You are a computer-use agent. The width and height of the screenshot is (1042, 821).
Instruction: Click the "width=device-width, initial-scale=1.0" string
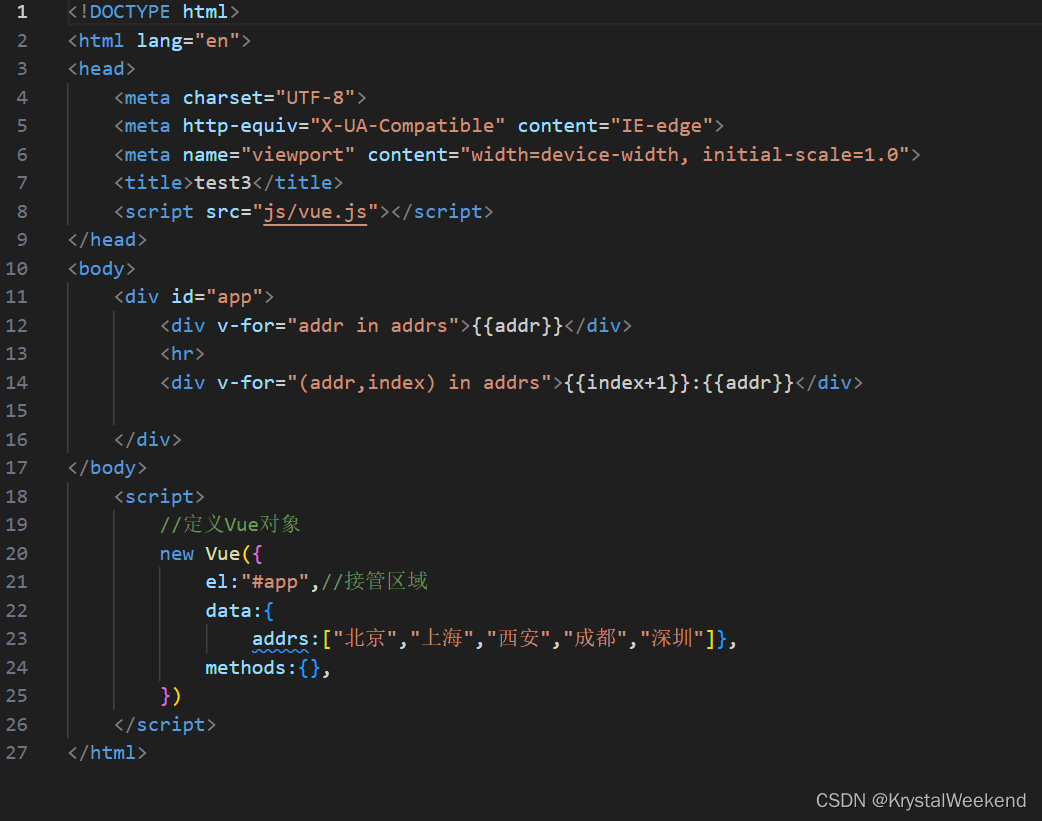684,154
